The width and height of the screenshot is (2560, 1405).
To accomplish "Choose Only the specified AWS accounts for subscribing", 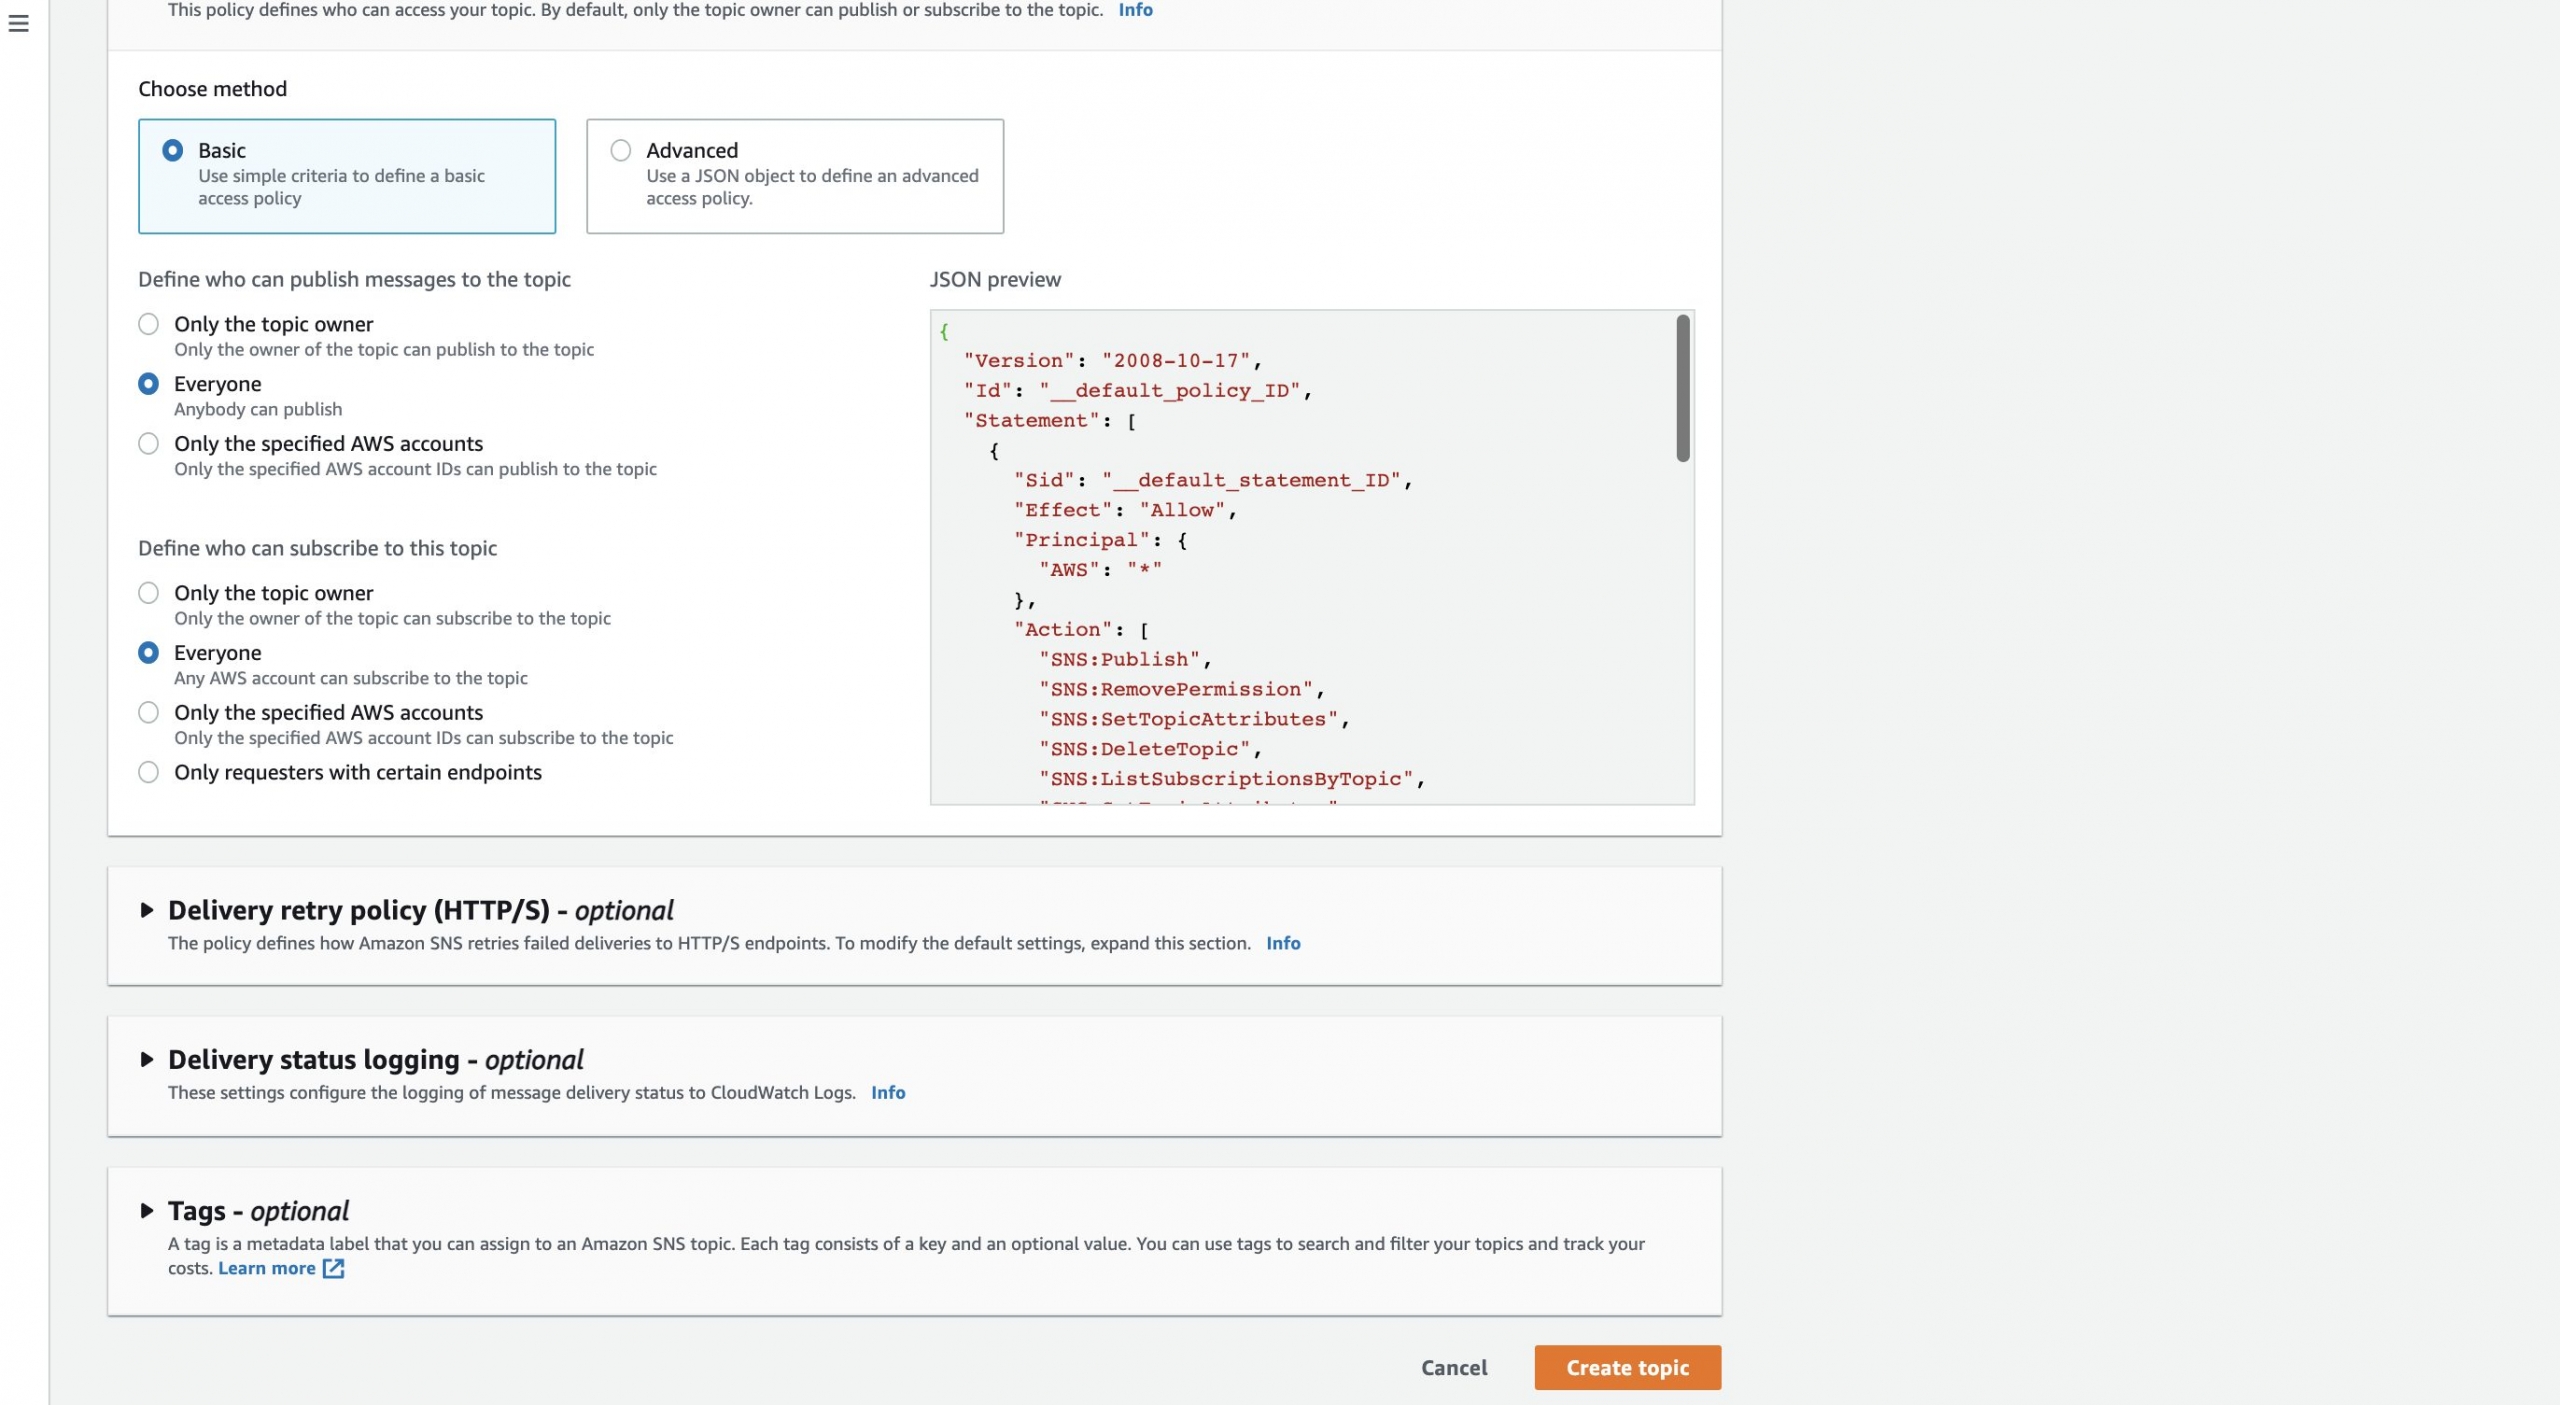I will pos(148,712).
